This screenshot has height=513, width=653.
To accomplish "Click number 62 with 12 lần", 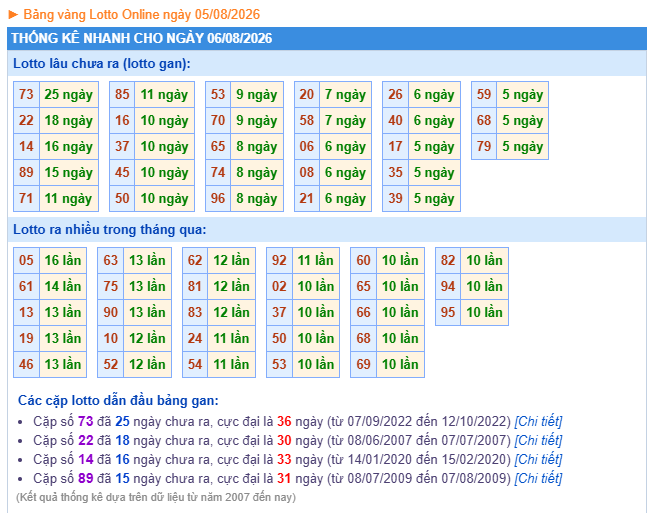I will [x=195, y=260].
